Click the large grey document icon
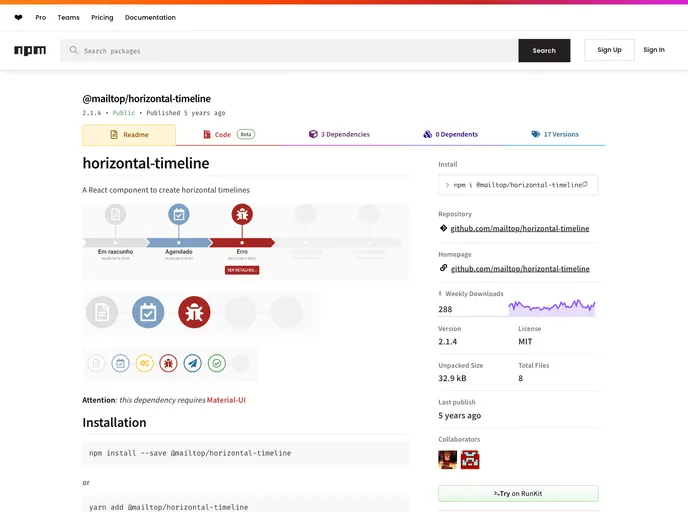The height and width of the screenshot is (512, 688). [x=102, y=312]
